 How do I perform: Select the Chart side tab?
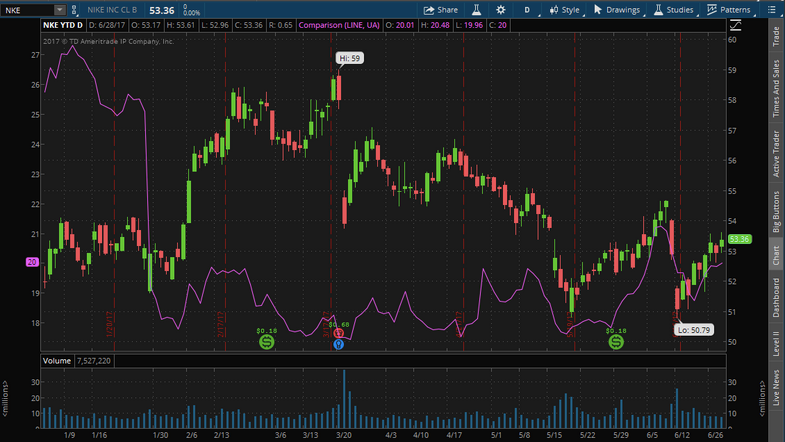pyautogui.click(x=776, y=255)
